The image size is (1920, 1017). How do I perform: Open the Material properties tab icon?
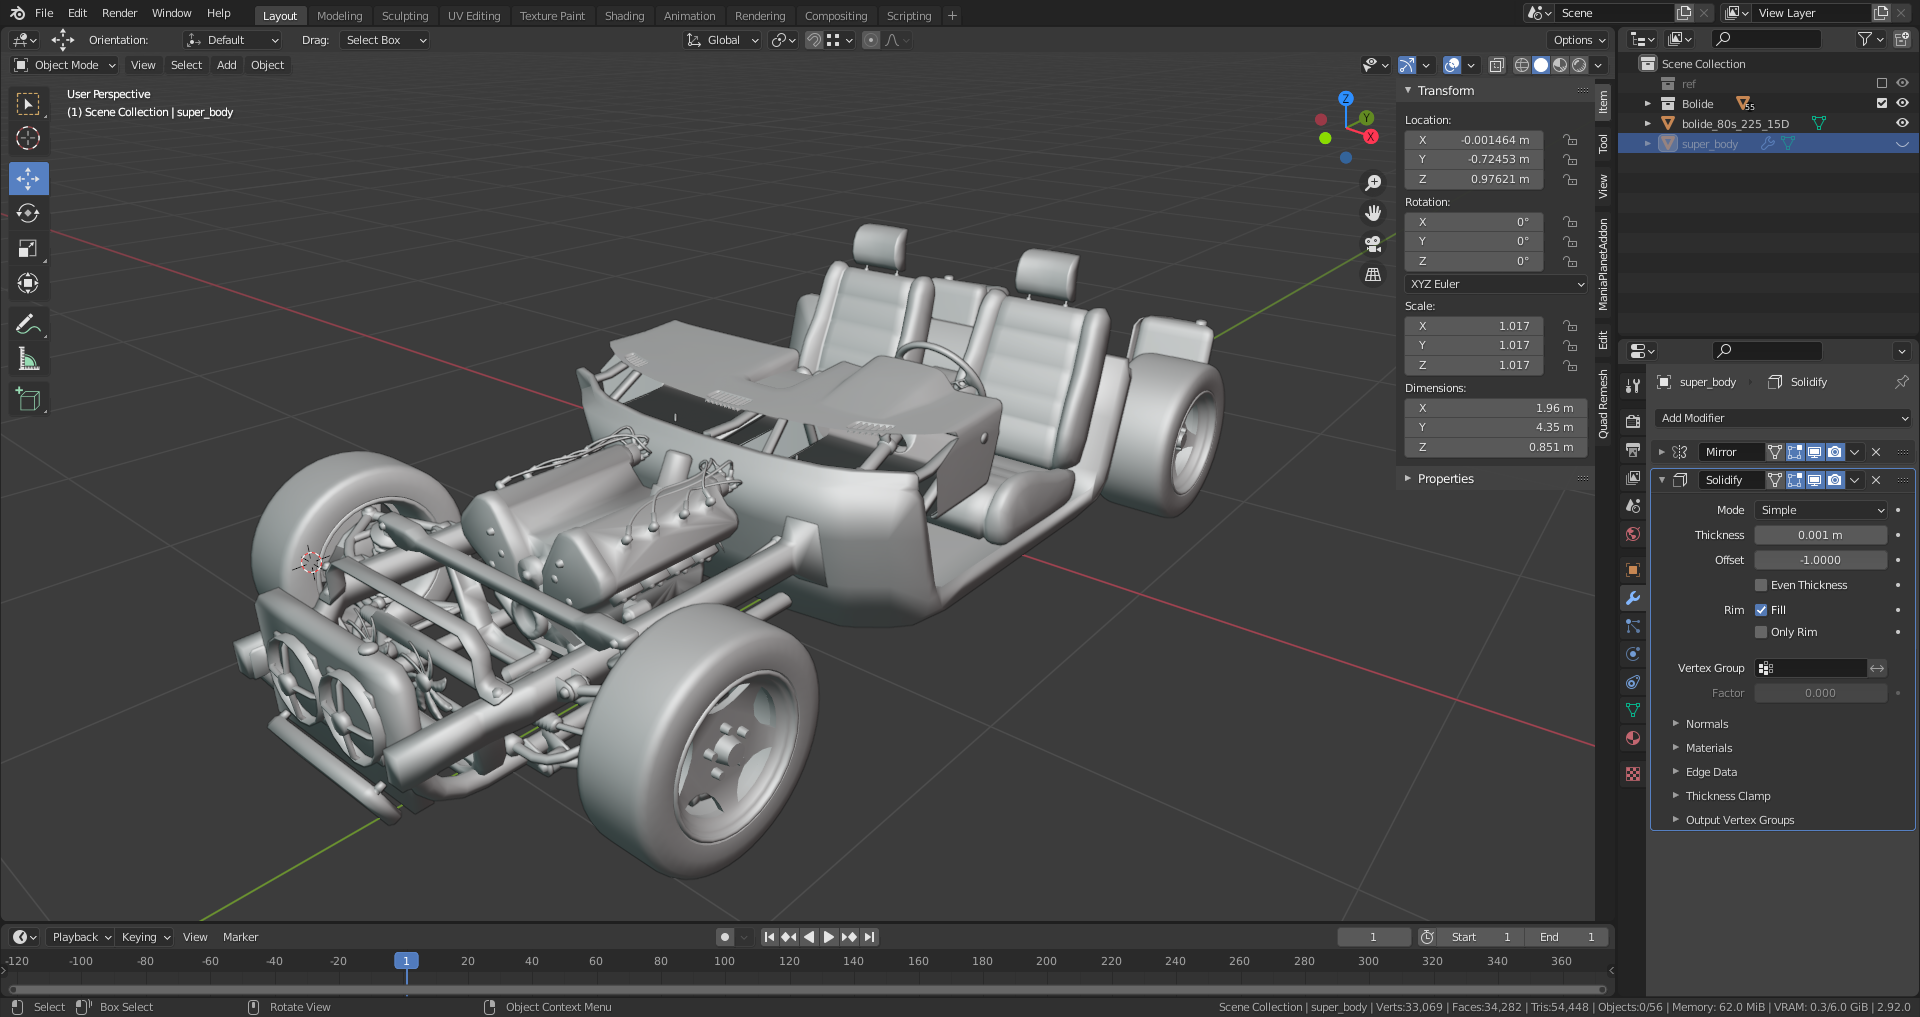pyautogui.click(x=1633, y=738)
